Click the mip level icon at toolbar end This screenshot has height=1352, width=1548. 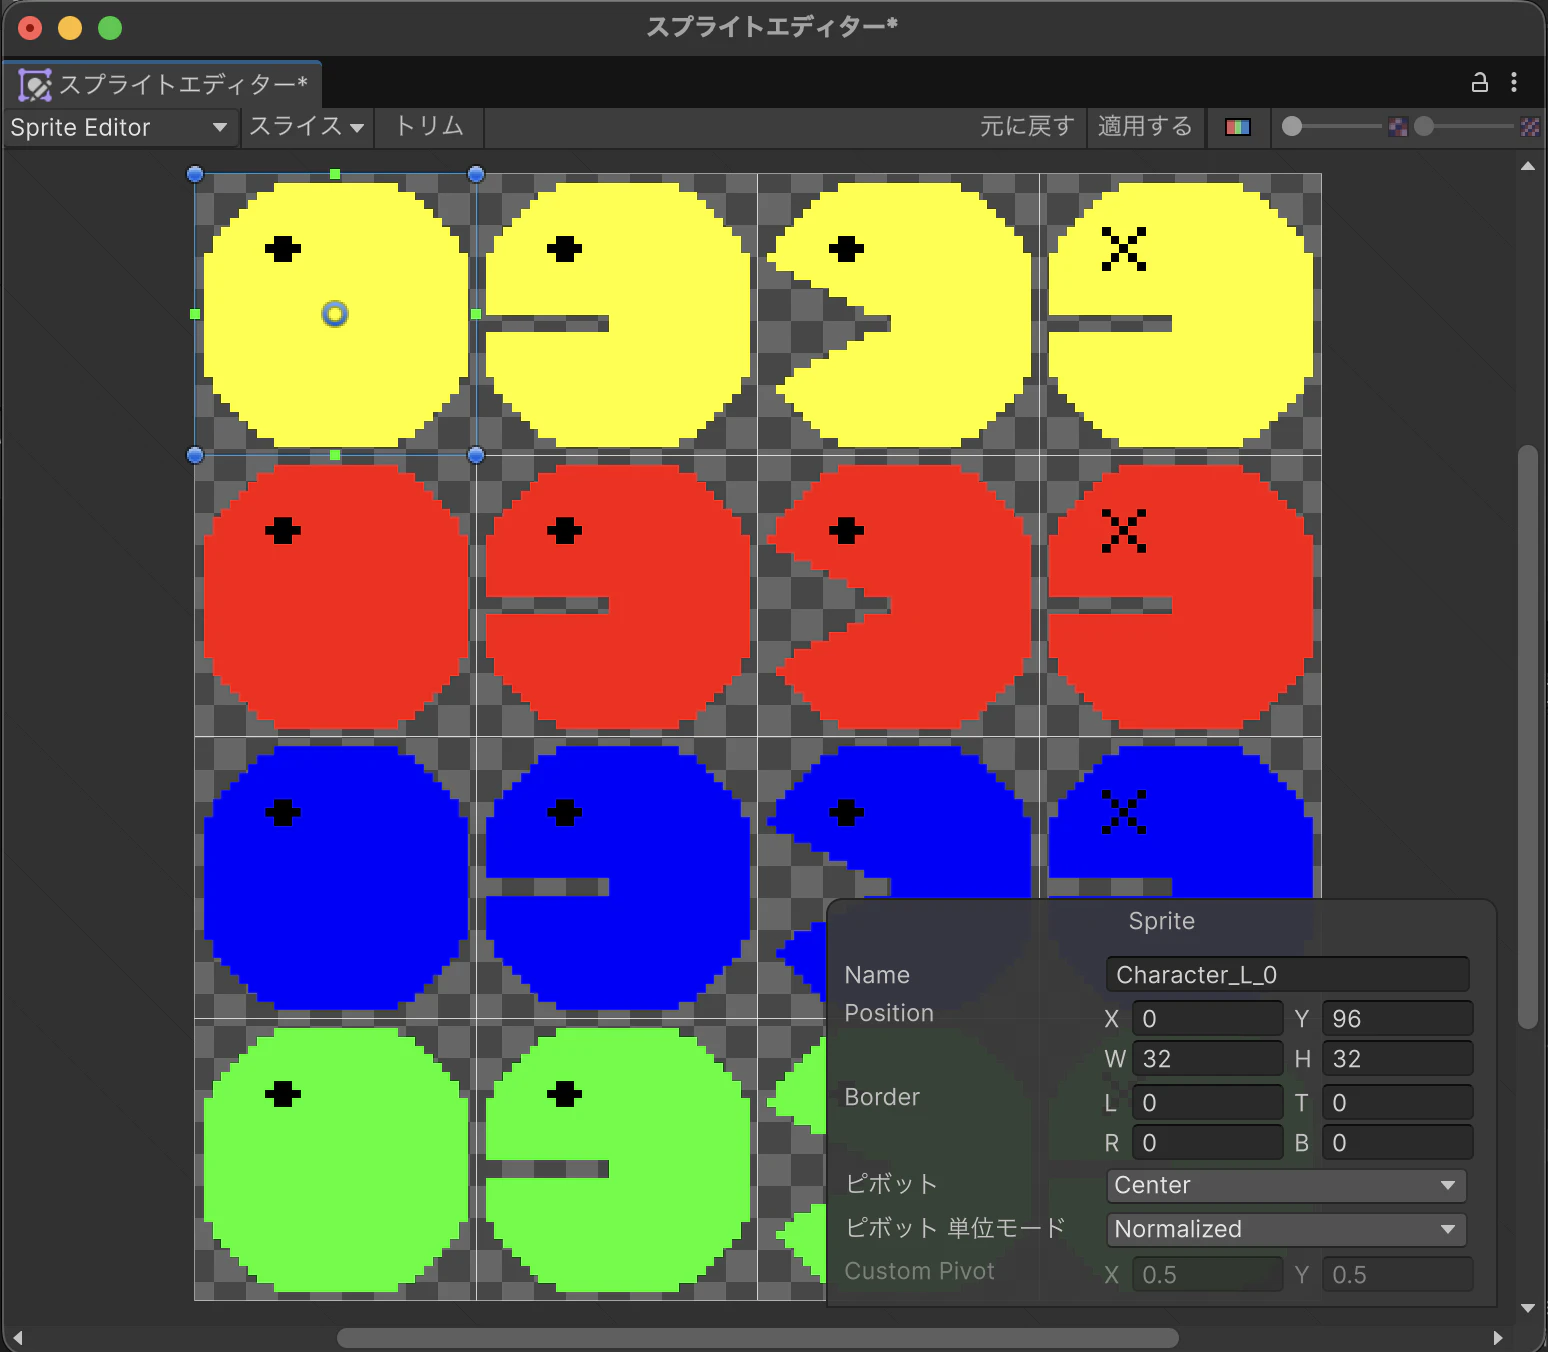coord(1530,127)
